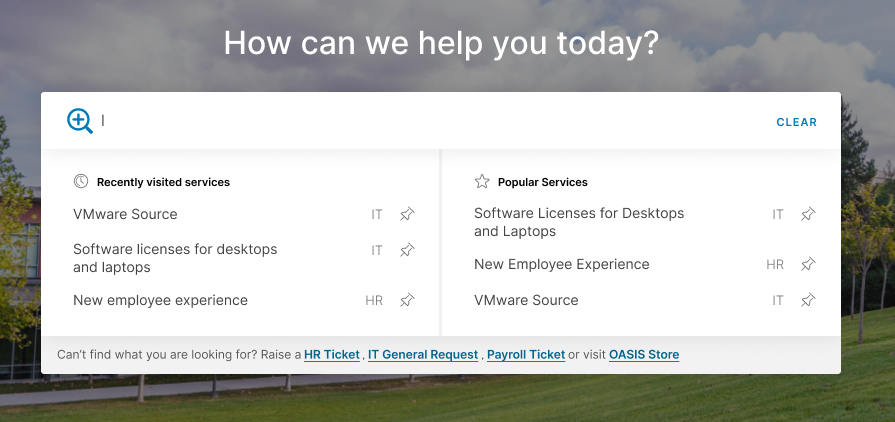Open the IT General Request link

point(425,355)
